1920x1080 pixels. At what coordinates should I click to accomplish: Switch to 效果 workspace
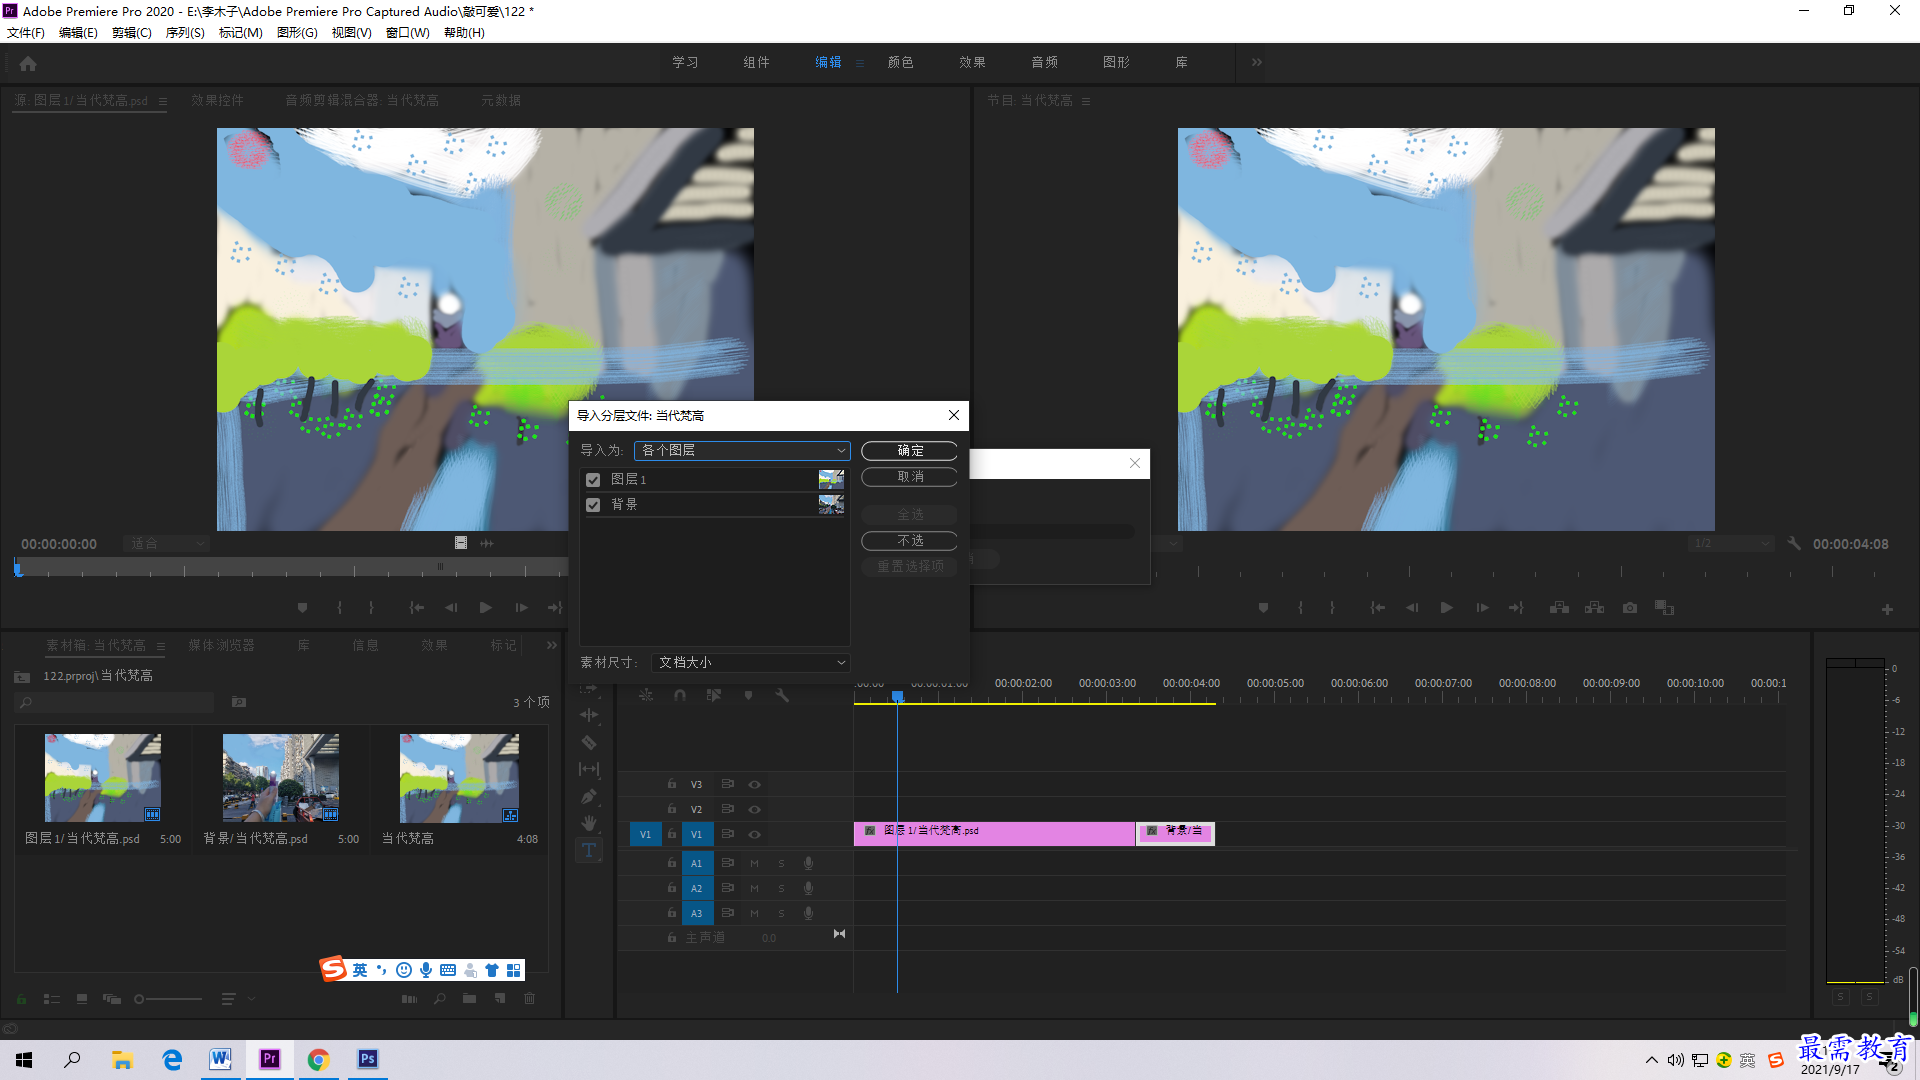pos(972,62)
